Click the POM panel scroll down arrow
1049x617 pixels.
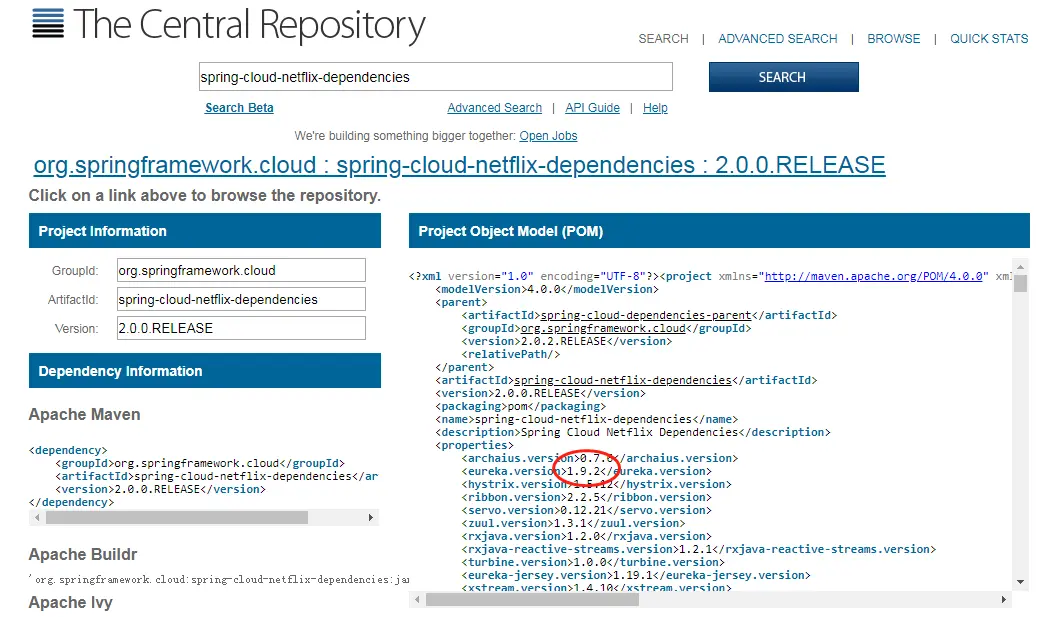1020,582
